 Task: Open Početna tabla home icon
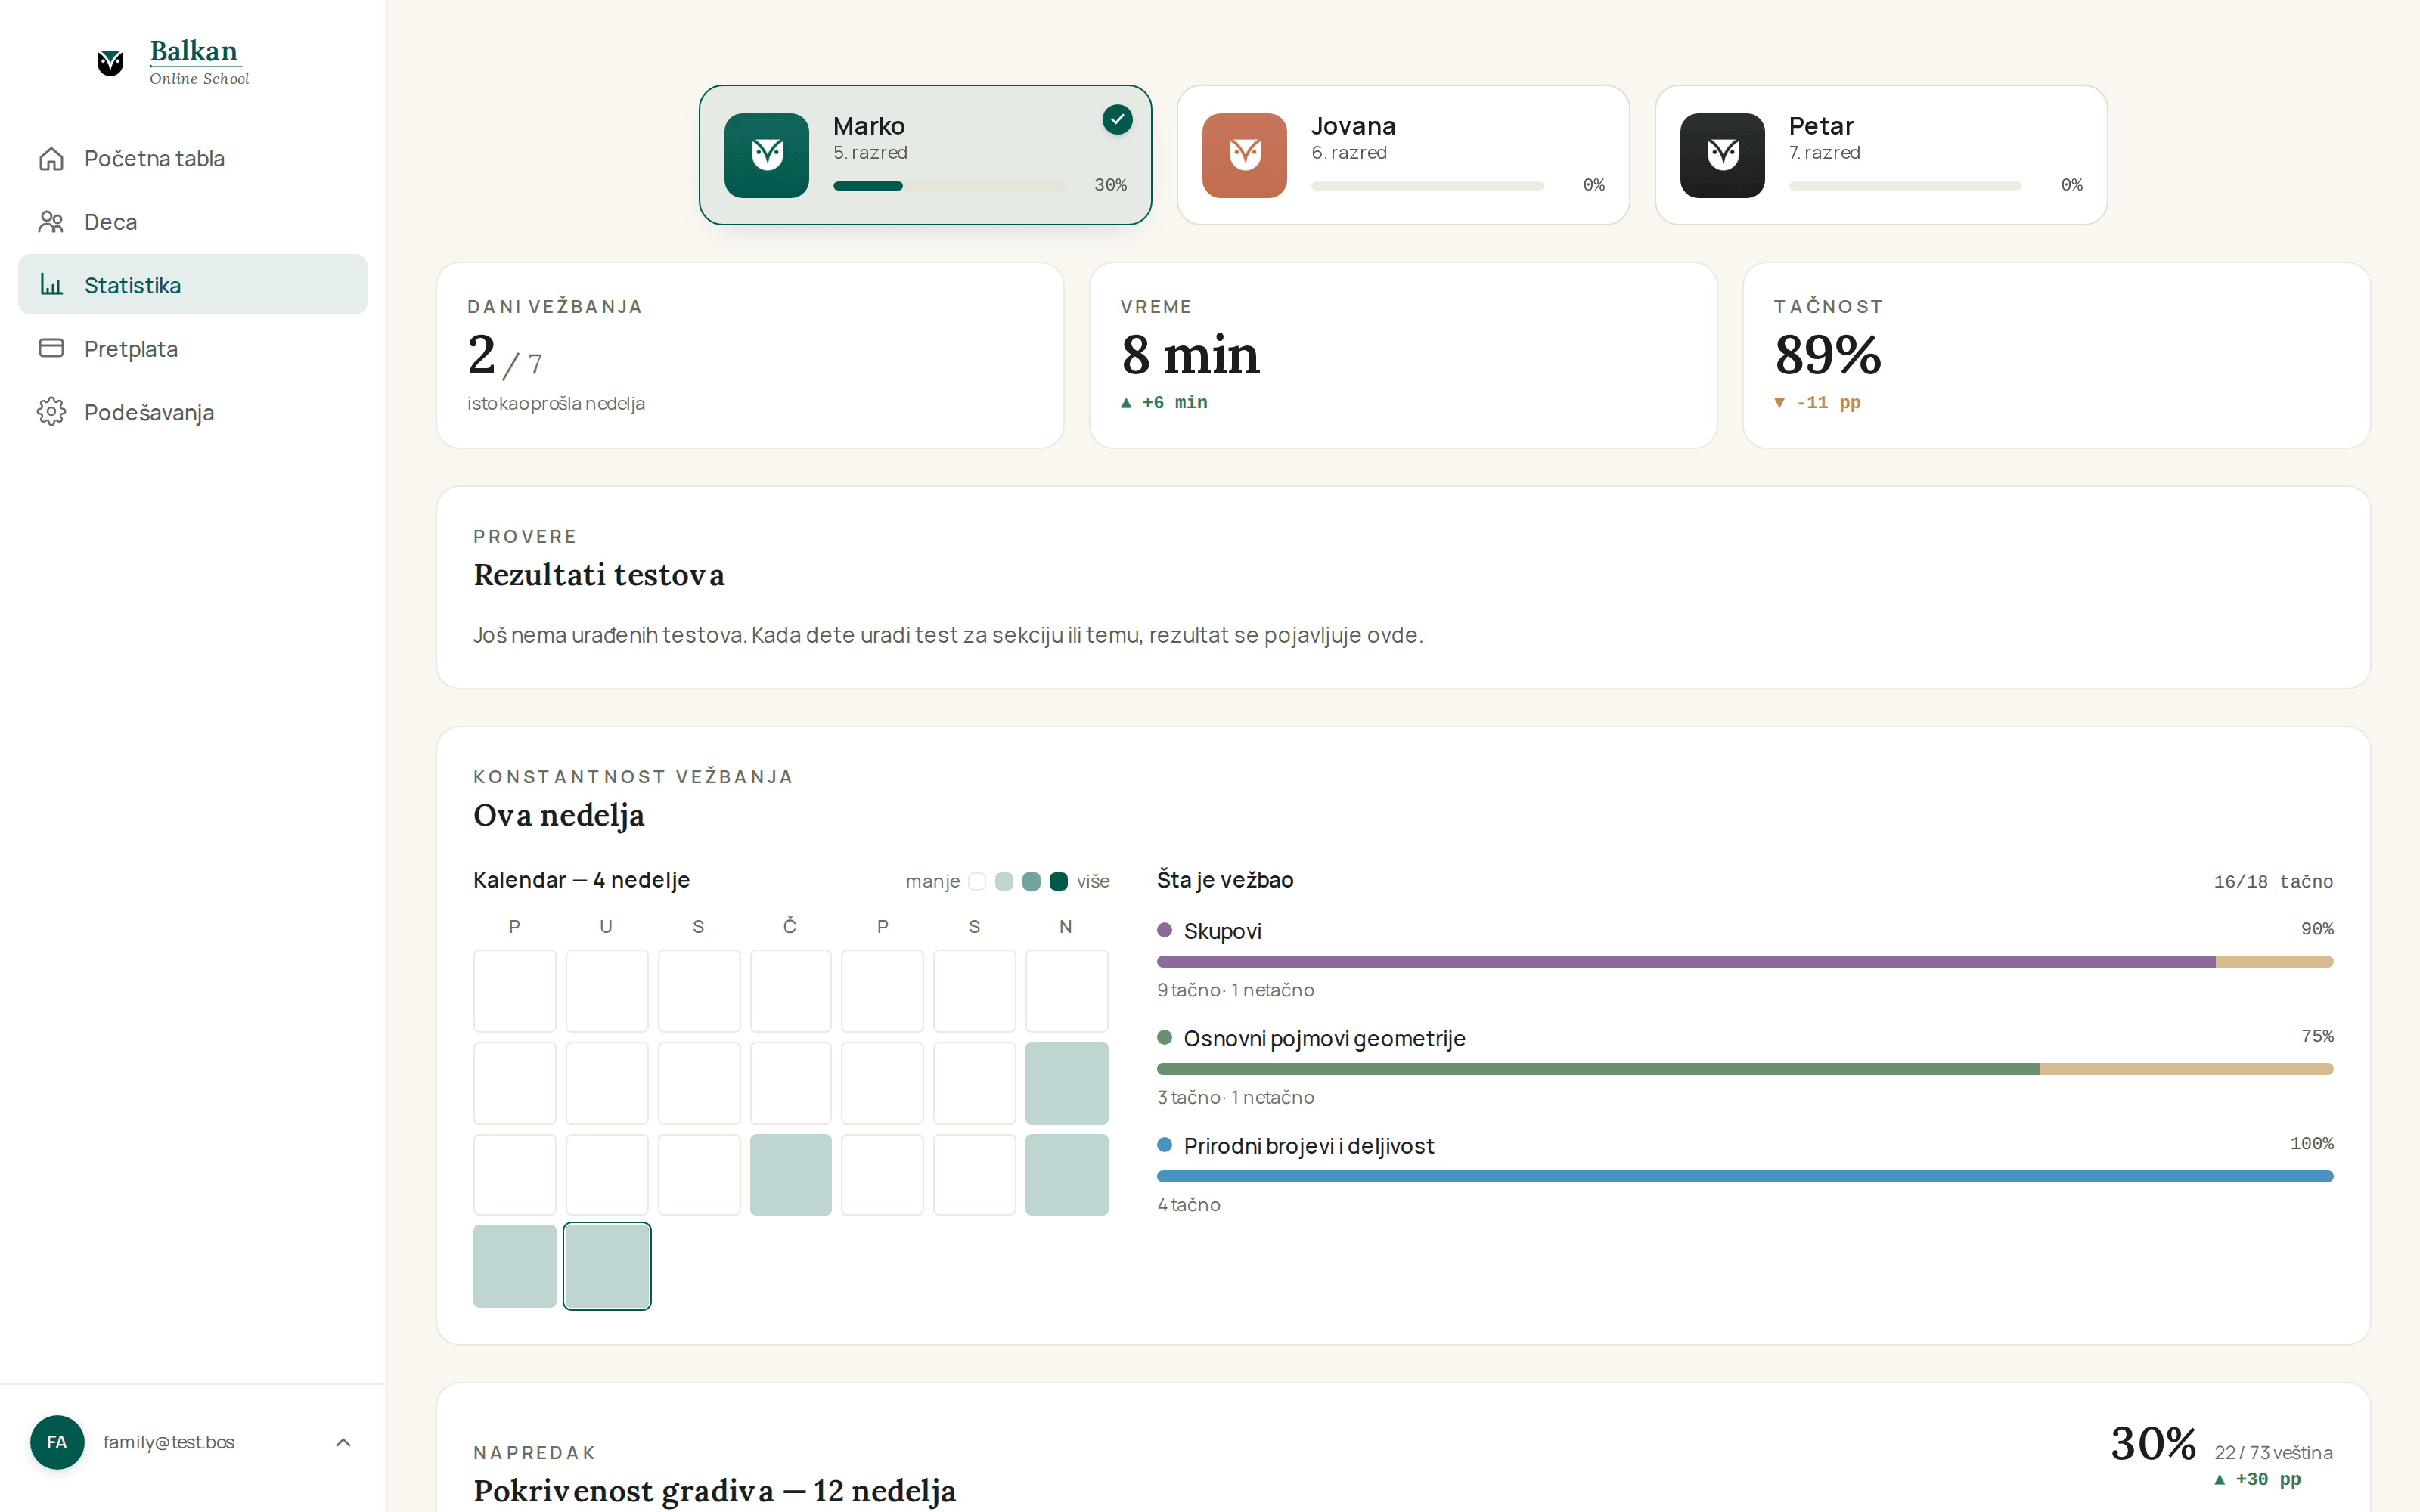click(51, 159)
